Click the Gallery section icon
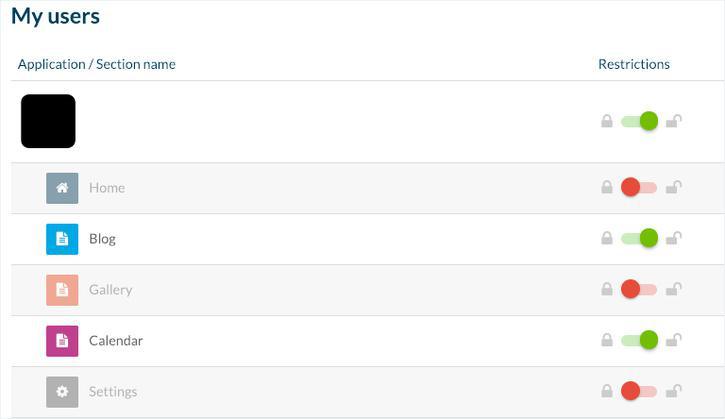The width and height of the screenshot is (725, 419). [x=62, y=290]
